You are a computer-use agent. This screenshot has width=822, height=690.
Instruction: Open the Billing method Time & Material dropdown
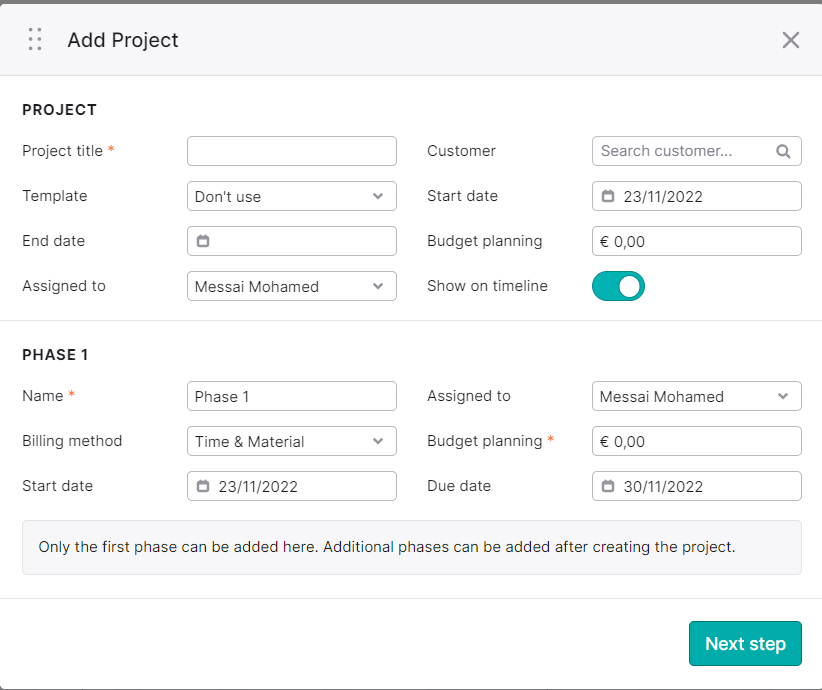click(291, 441)
